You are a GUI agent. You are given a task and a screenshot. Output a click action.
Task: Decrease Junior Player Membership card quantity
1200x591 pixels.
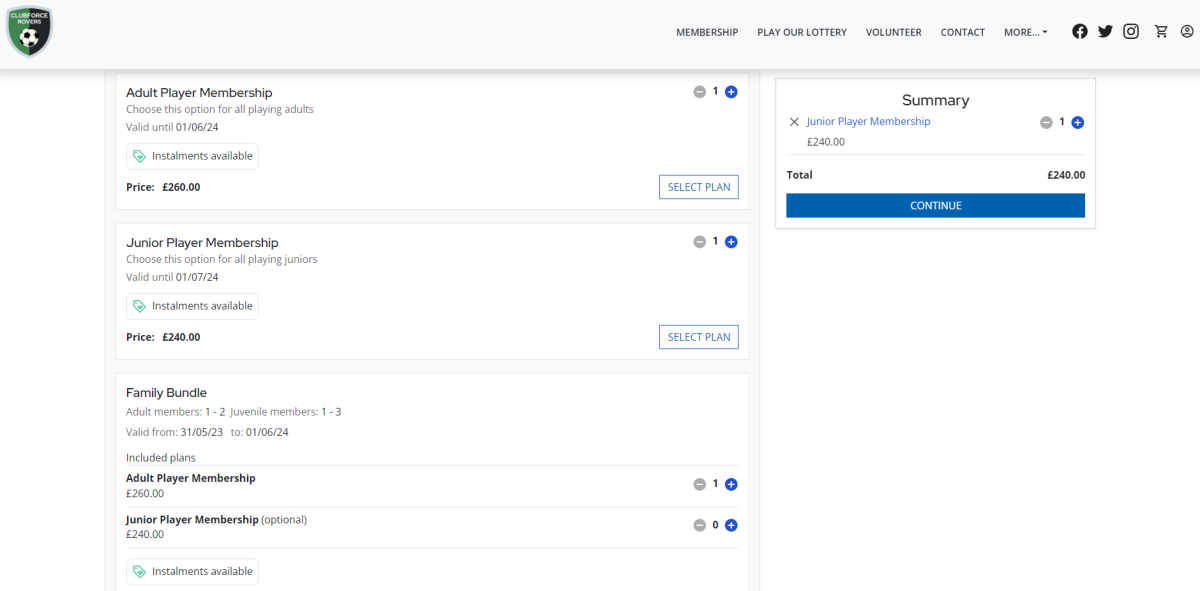(x=699, y=242)
